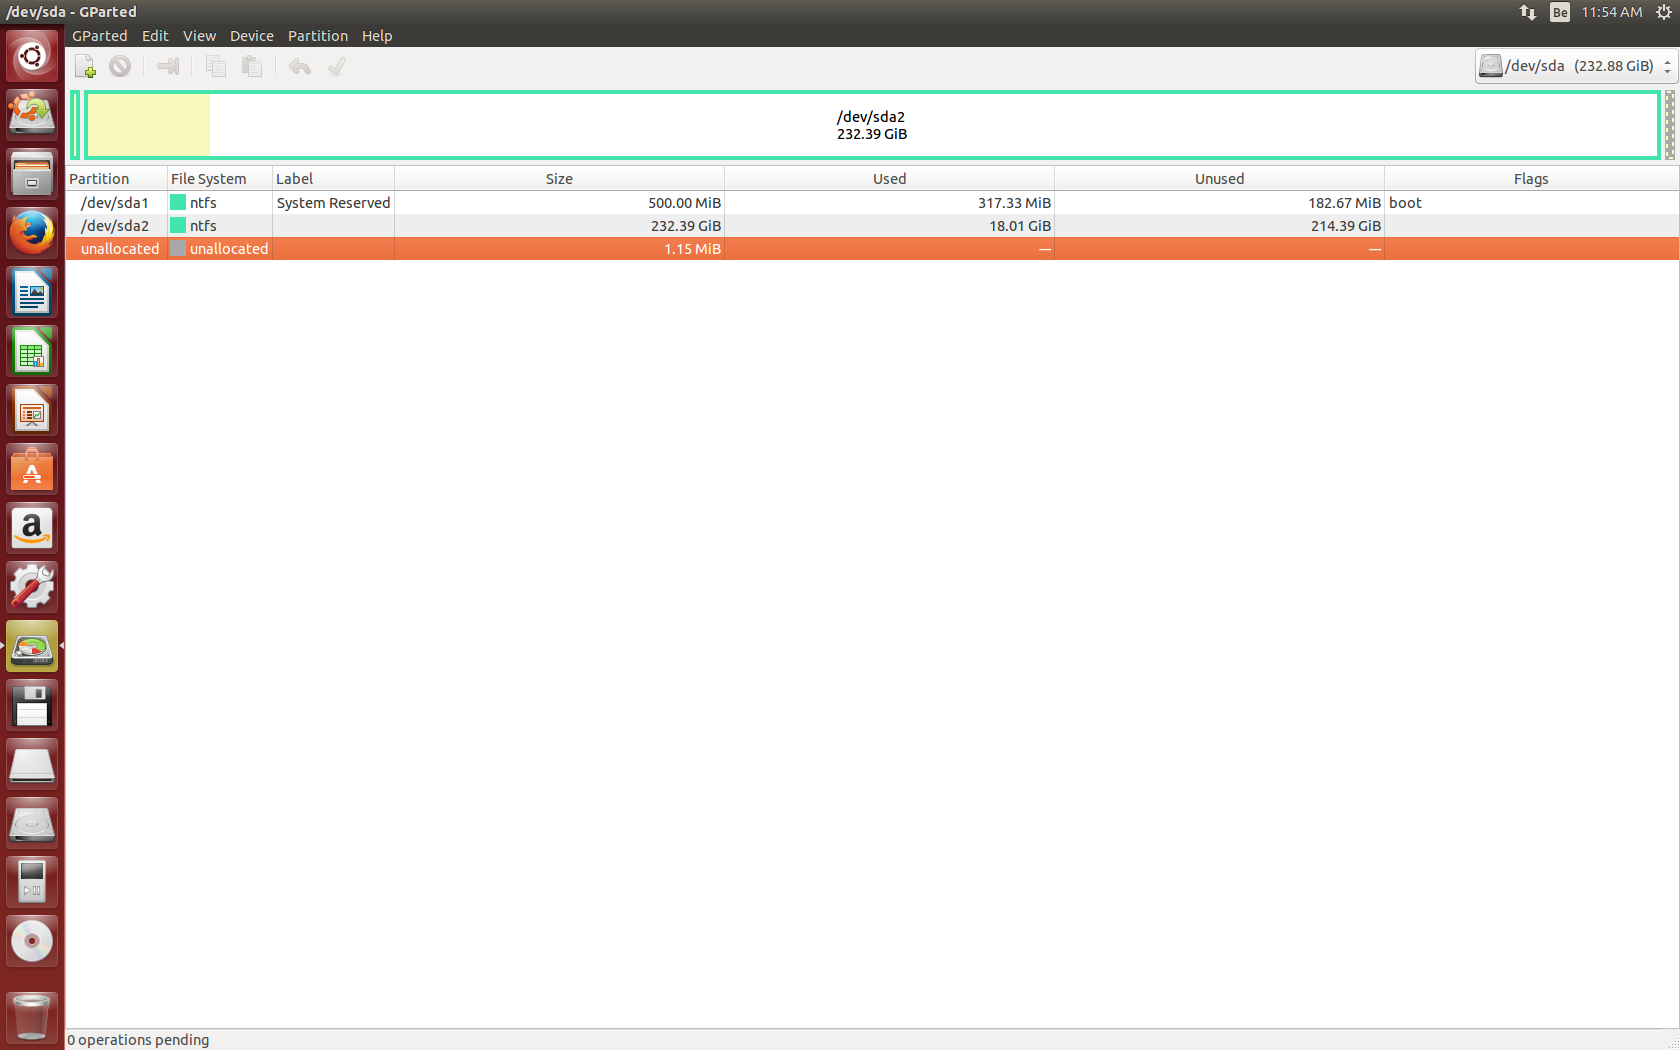Image resolution: width=1680 pixels, height=1050 pixels.
Task: Sort by the Label column header
Action: tap(333, 179)
